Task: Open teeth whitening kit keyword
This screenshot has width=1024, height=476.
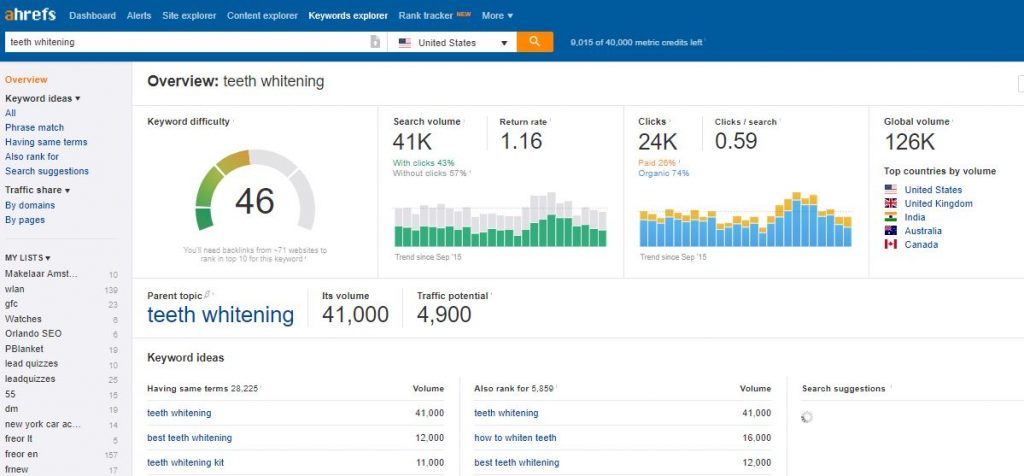Action: tap(185, 462)
